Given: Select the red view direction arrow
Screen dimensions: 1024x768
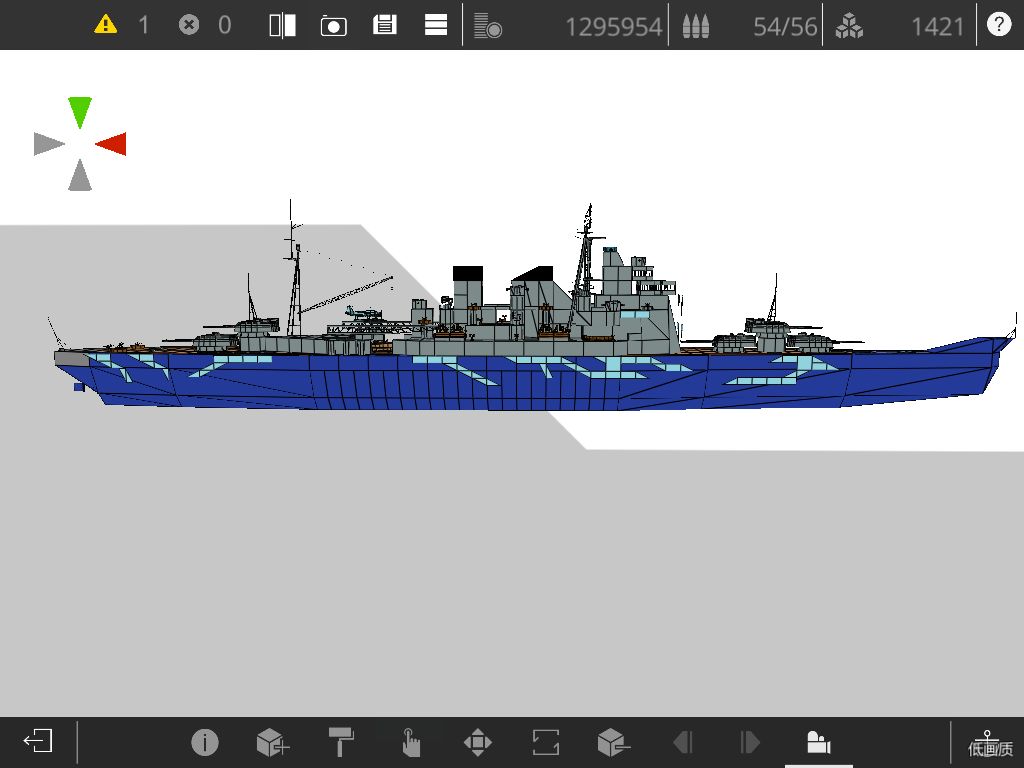Looking at the screenshot, I should click(x=111, y=144).
